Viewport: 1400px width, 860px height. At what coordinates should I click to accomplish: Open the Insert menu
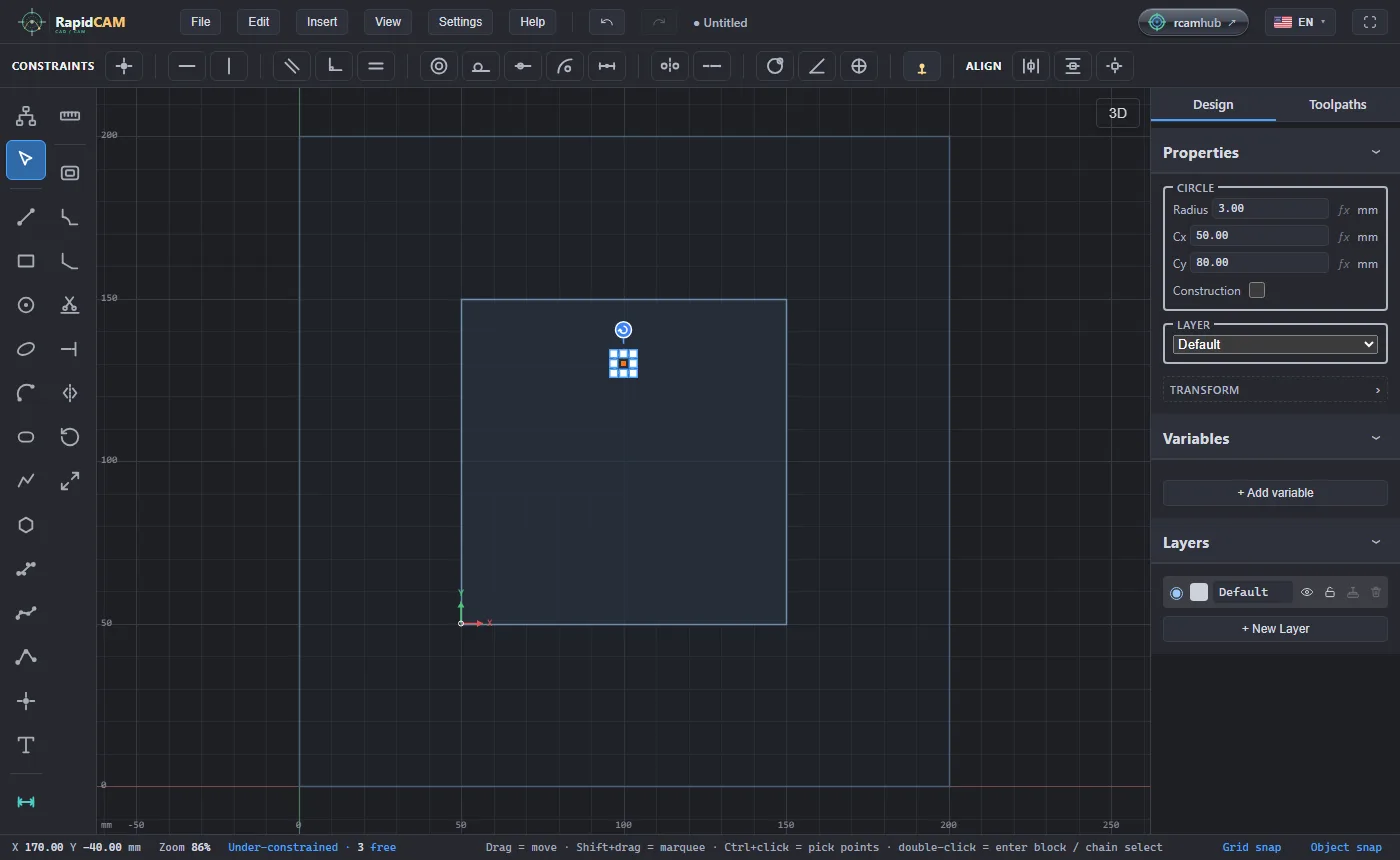pos(322,22)
